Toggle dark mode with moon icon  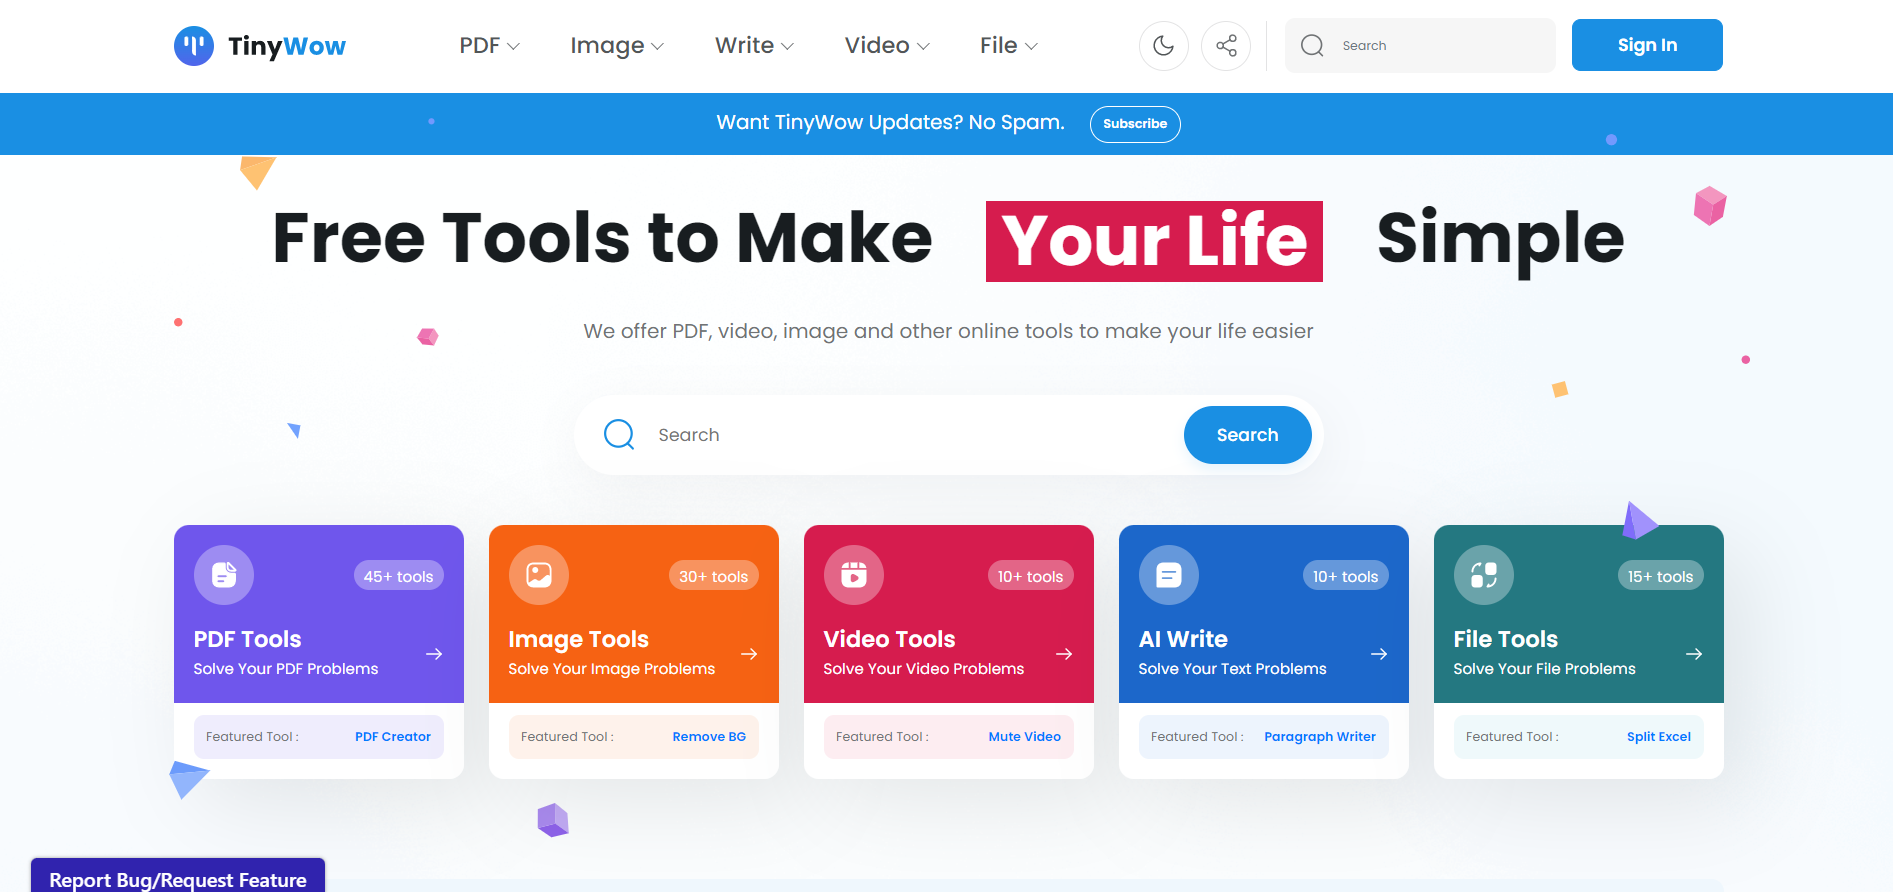1164,46
